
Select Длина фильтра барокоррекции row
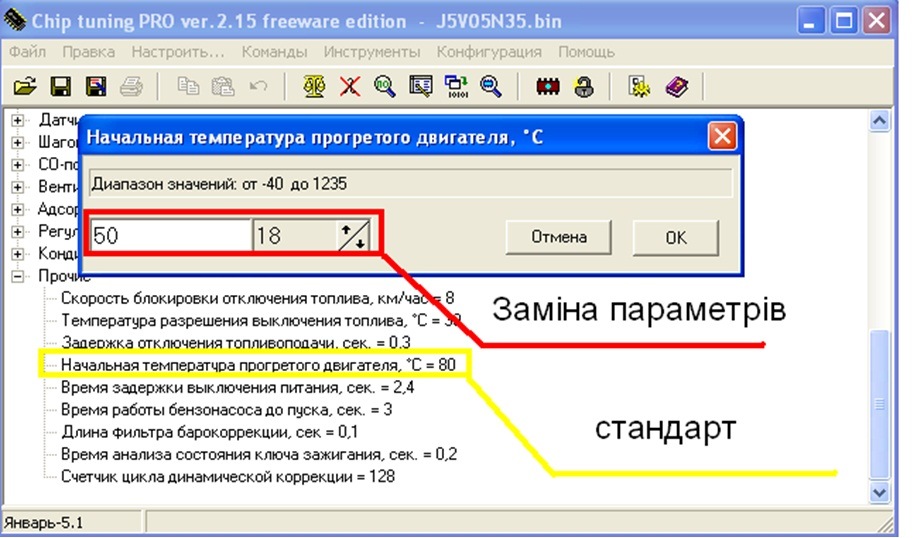tap(209, 432)
